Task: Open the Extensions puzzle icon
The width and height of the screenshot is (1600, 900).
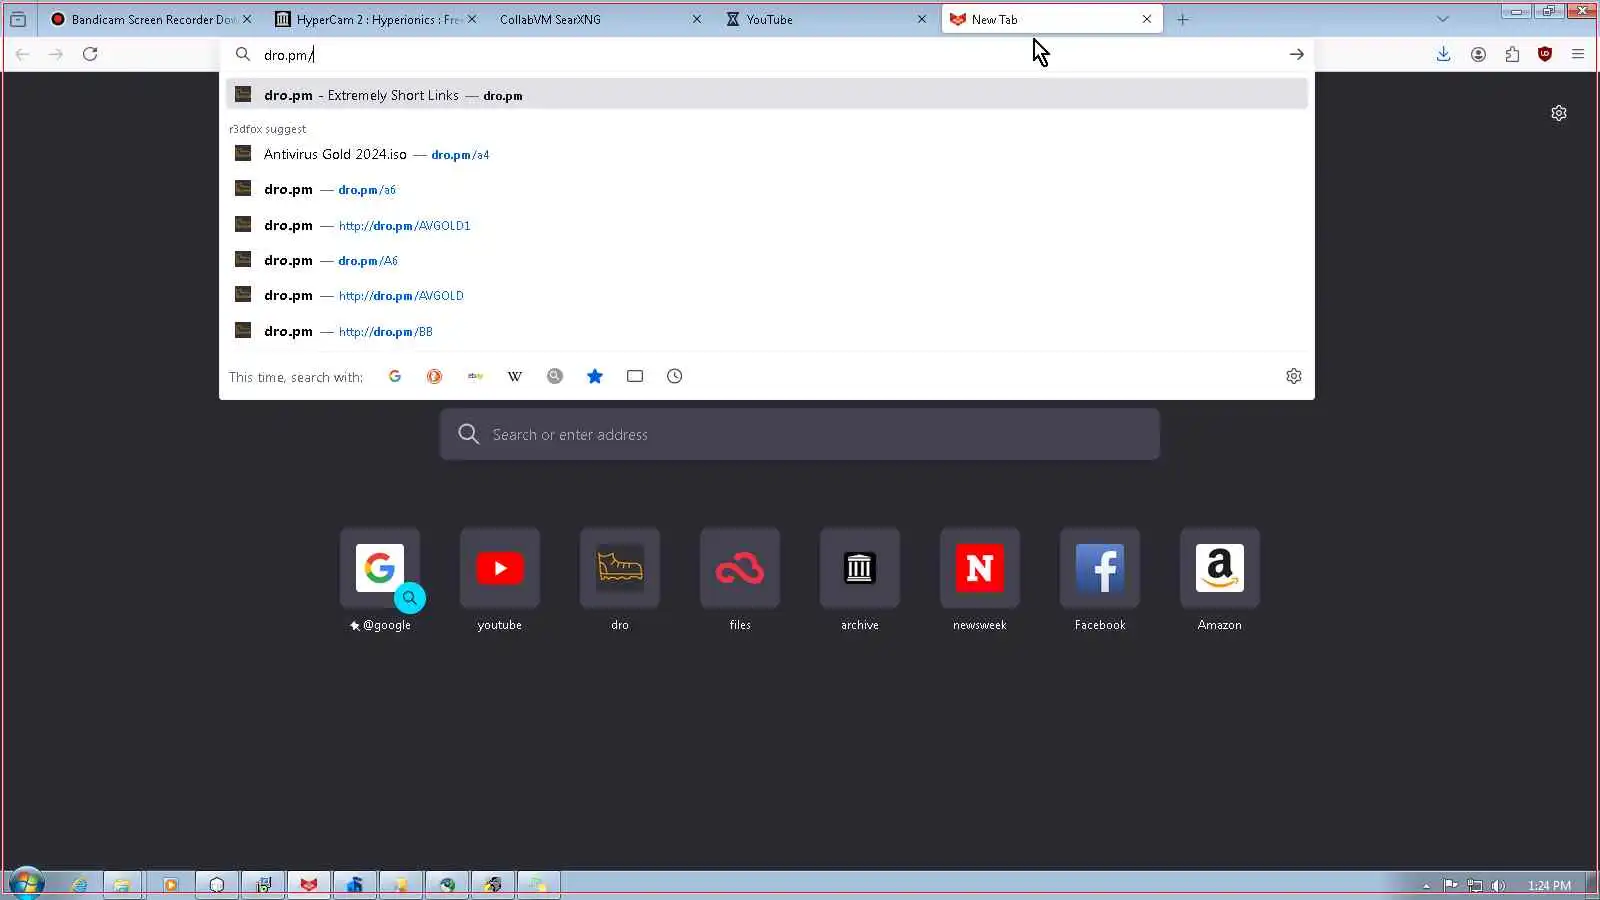Action: [x=1512, y=55]
